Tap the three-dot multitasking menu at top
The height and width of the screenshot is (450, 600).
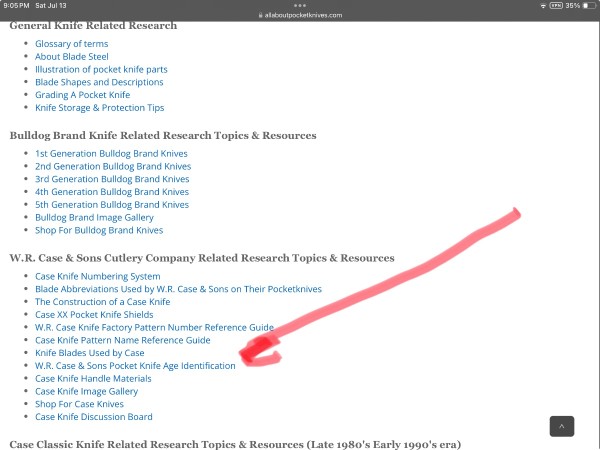[300, 5]
